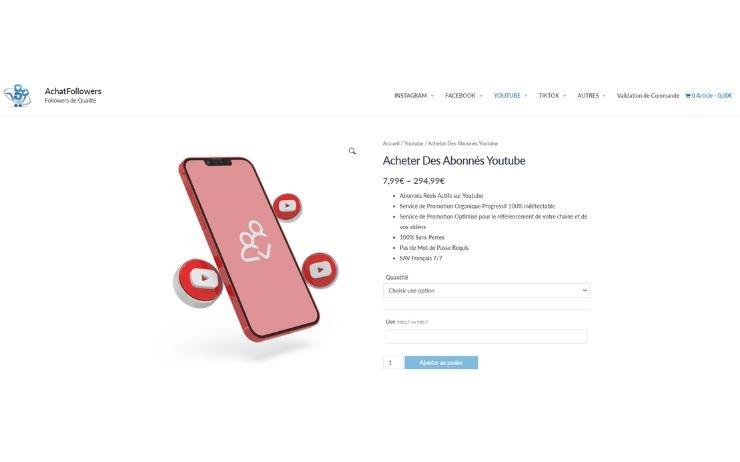This screenshot has width=740, height=462.
Task: Click the Lien URL input field
Action: (x=487, y=336)
